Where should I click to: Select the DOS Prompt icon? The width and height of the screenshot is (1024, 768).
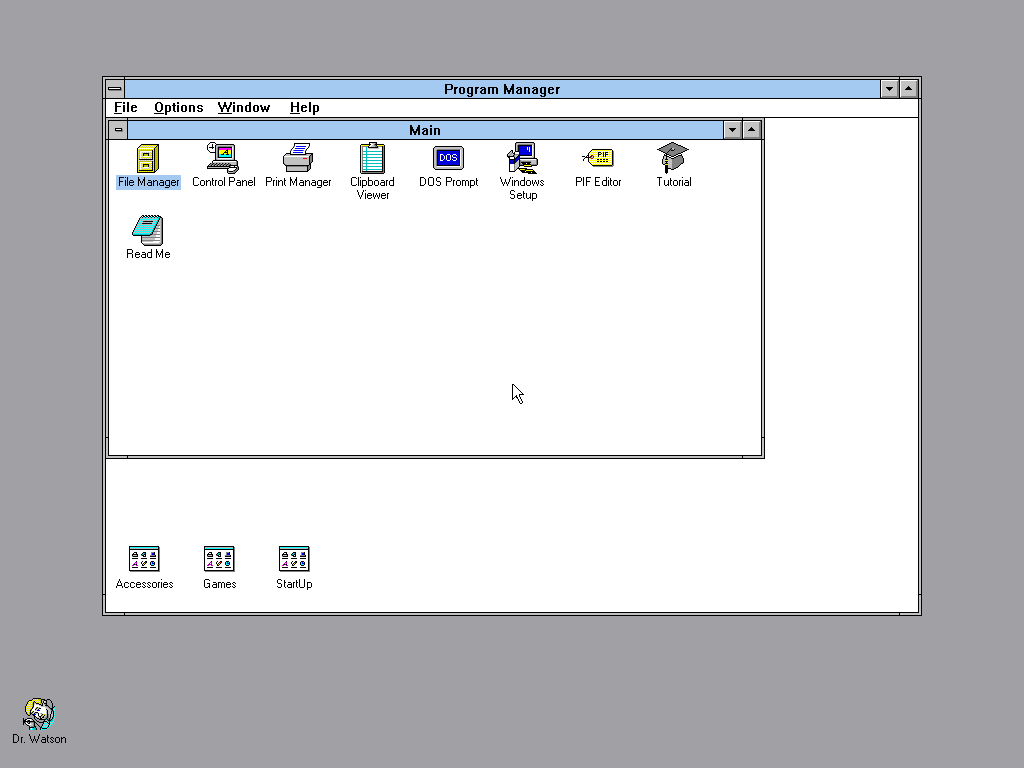[448, 158]
